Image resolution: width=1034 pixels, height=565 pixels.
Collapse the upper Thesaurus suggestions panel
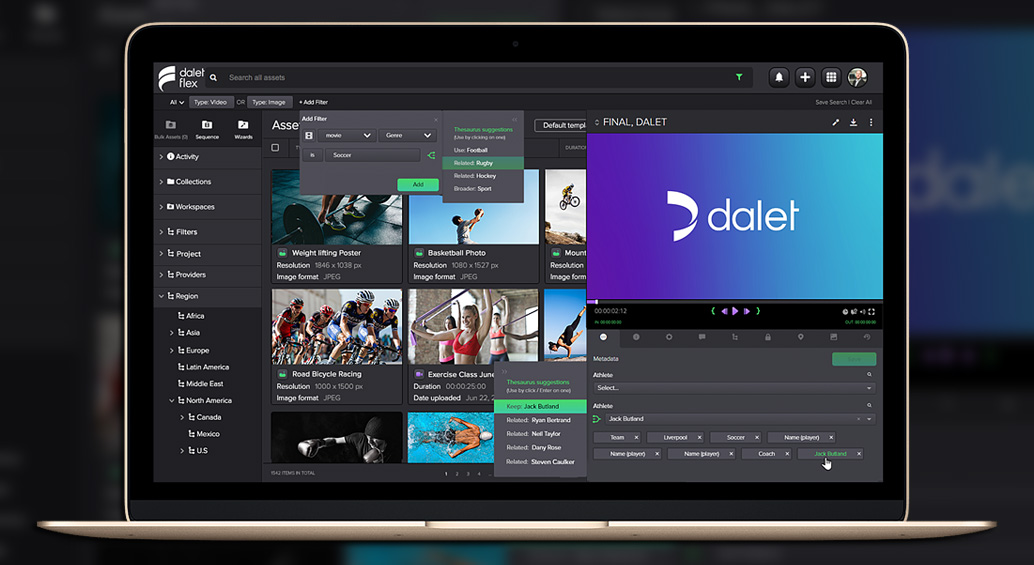point(514,120)
